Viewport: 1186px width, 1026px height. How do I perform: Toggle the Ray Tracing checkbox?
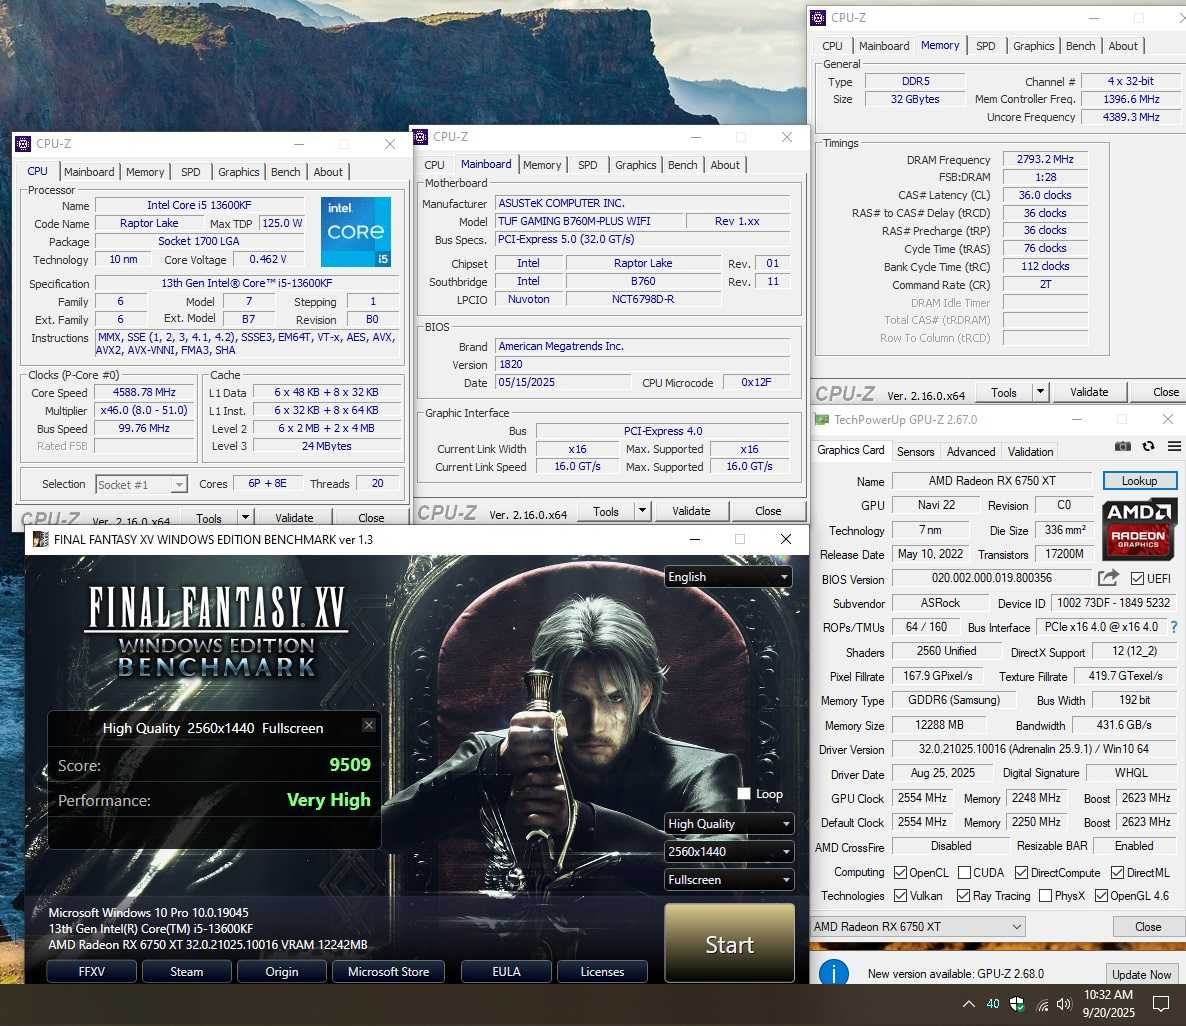click(963, 895)
